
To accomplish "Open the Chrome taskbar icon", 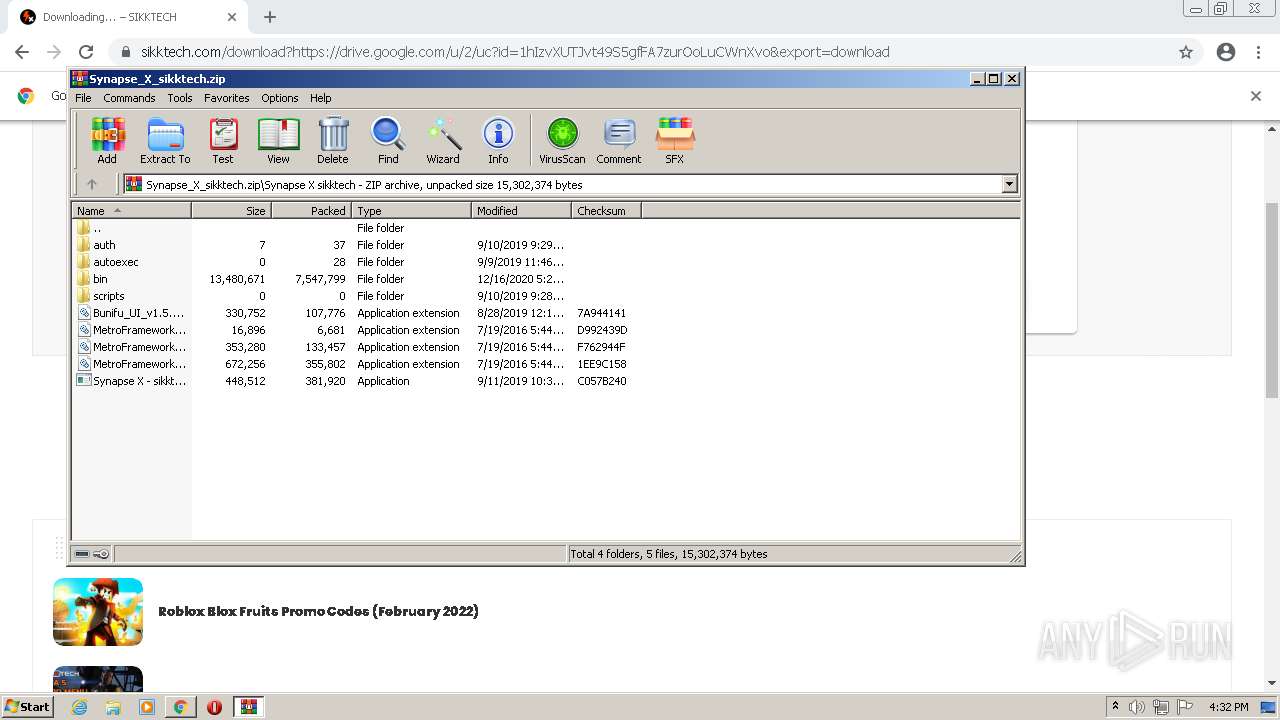I will click(180, 707).
